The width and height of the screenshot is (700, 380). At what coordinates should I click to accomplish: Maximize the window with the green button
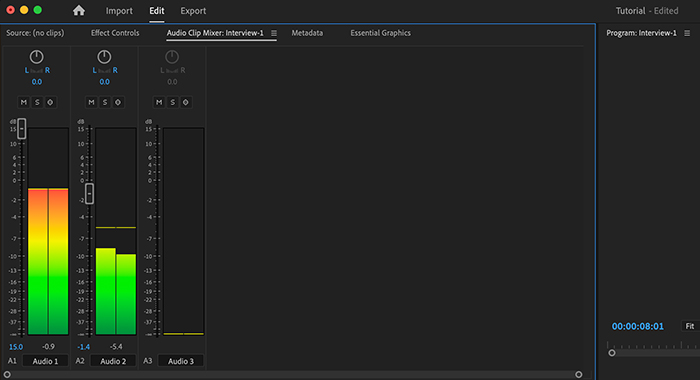(38, 10)
